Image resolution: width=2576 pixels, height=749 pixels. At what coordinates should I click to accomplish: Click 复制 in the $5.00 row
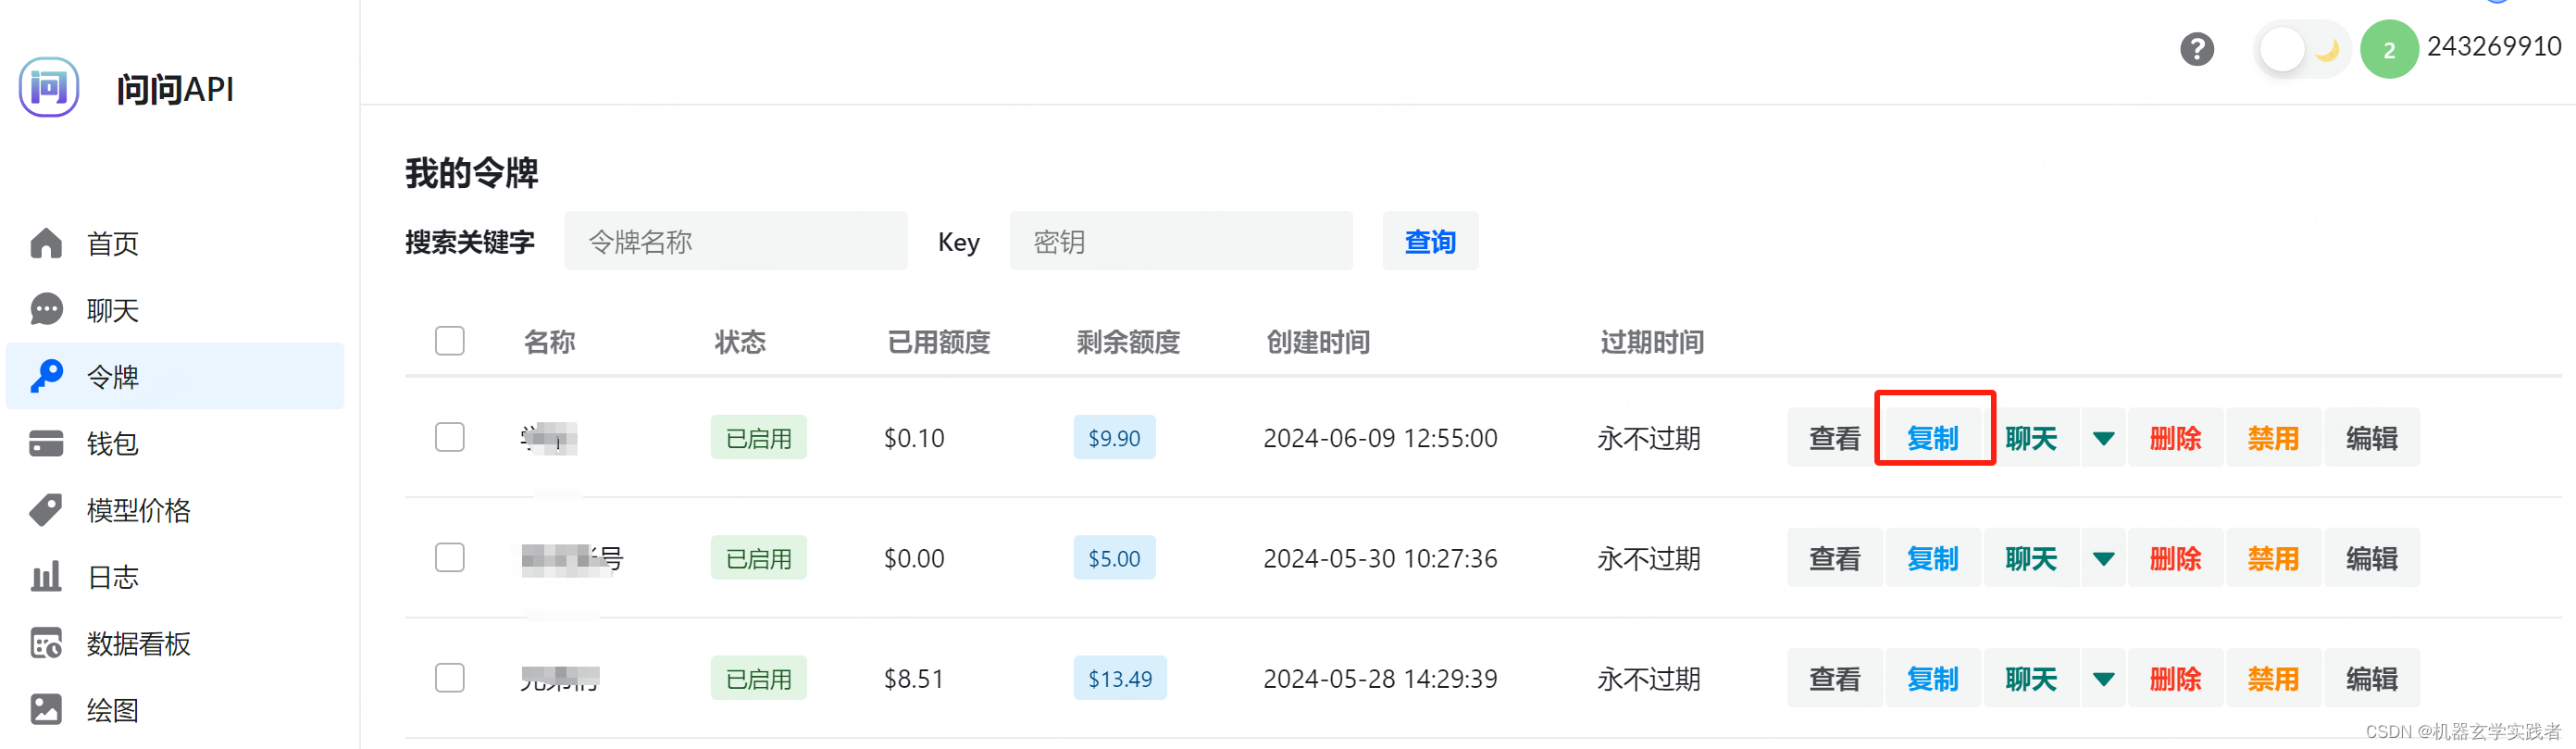pos(1932,558)
